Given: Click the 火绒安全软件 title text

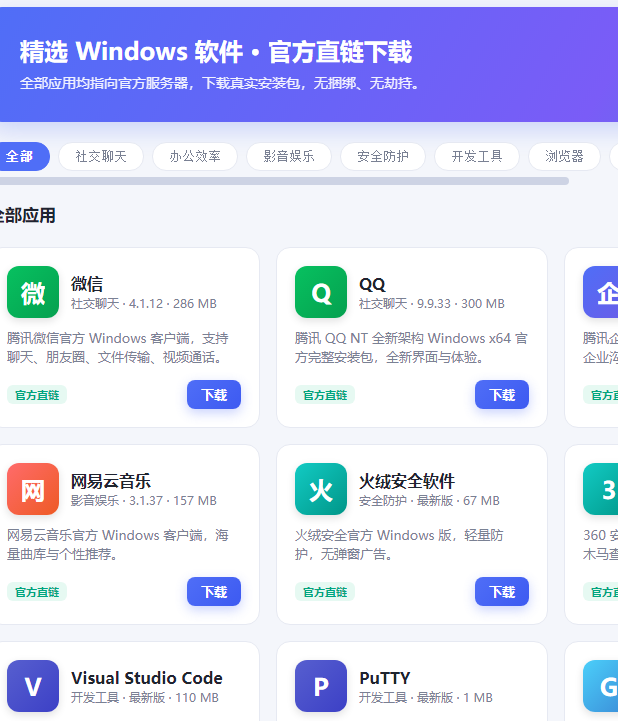Looking at the screenshot, I should 407,481.
